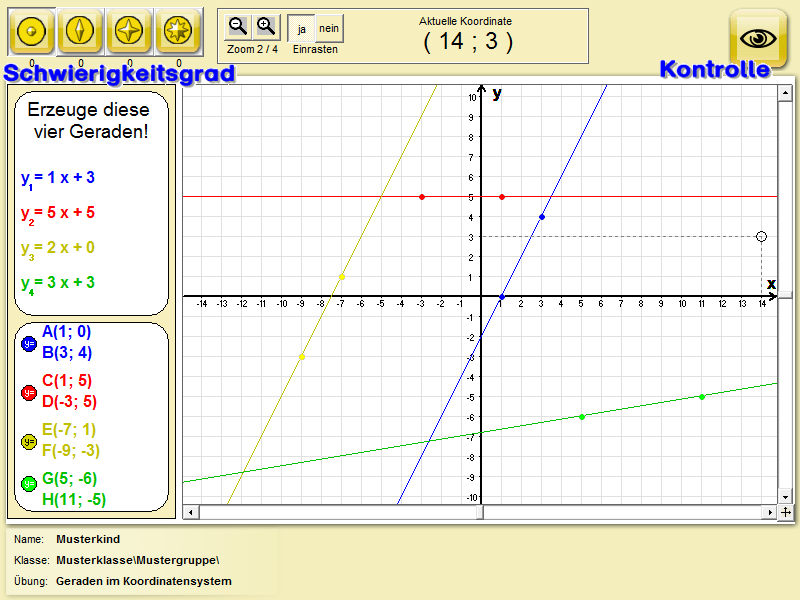Screen dimensions: 800x600
Task: Click the green y= equation icon
Action: coord(28,484)
